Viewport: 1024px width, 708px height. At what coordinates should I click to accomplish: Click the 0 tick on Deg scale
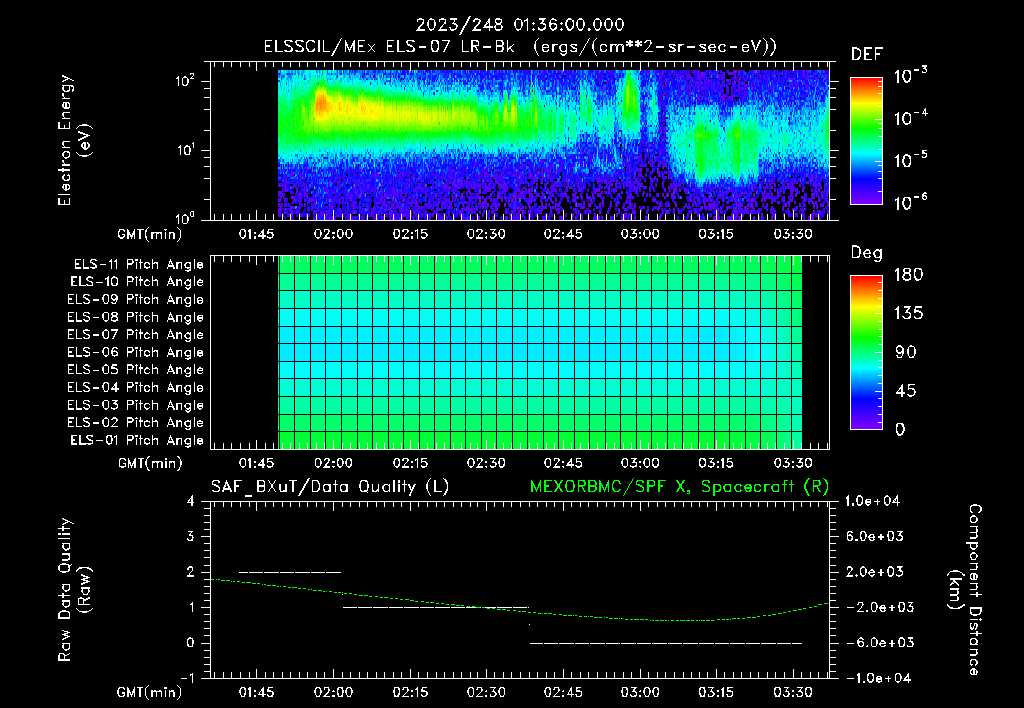tap(901, 430)
